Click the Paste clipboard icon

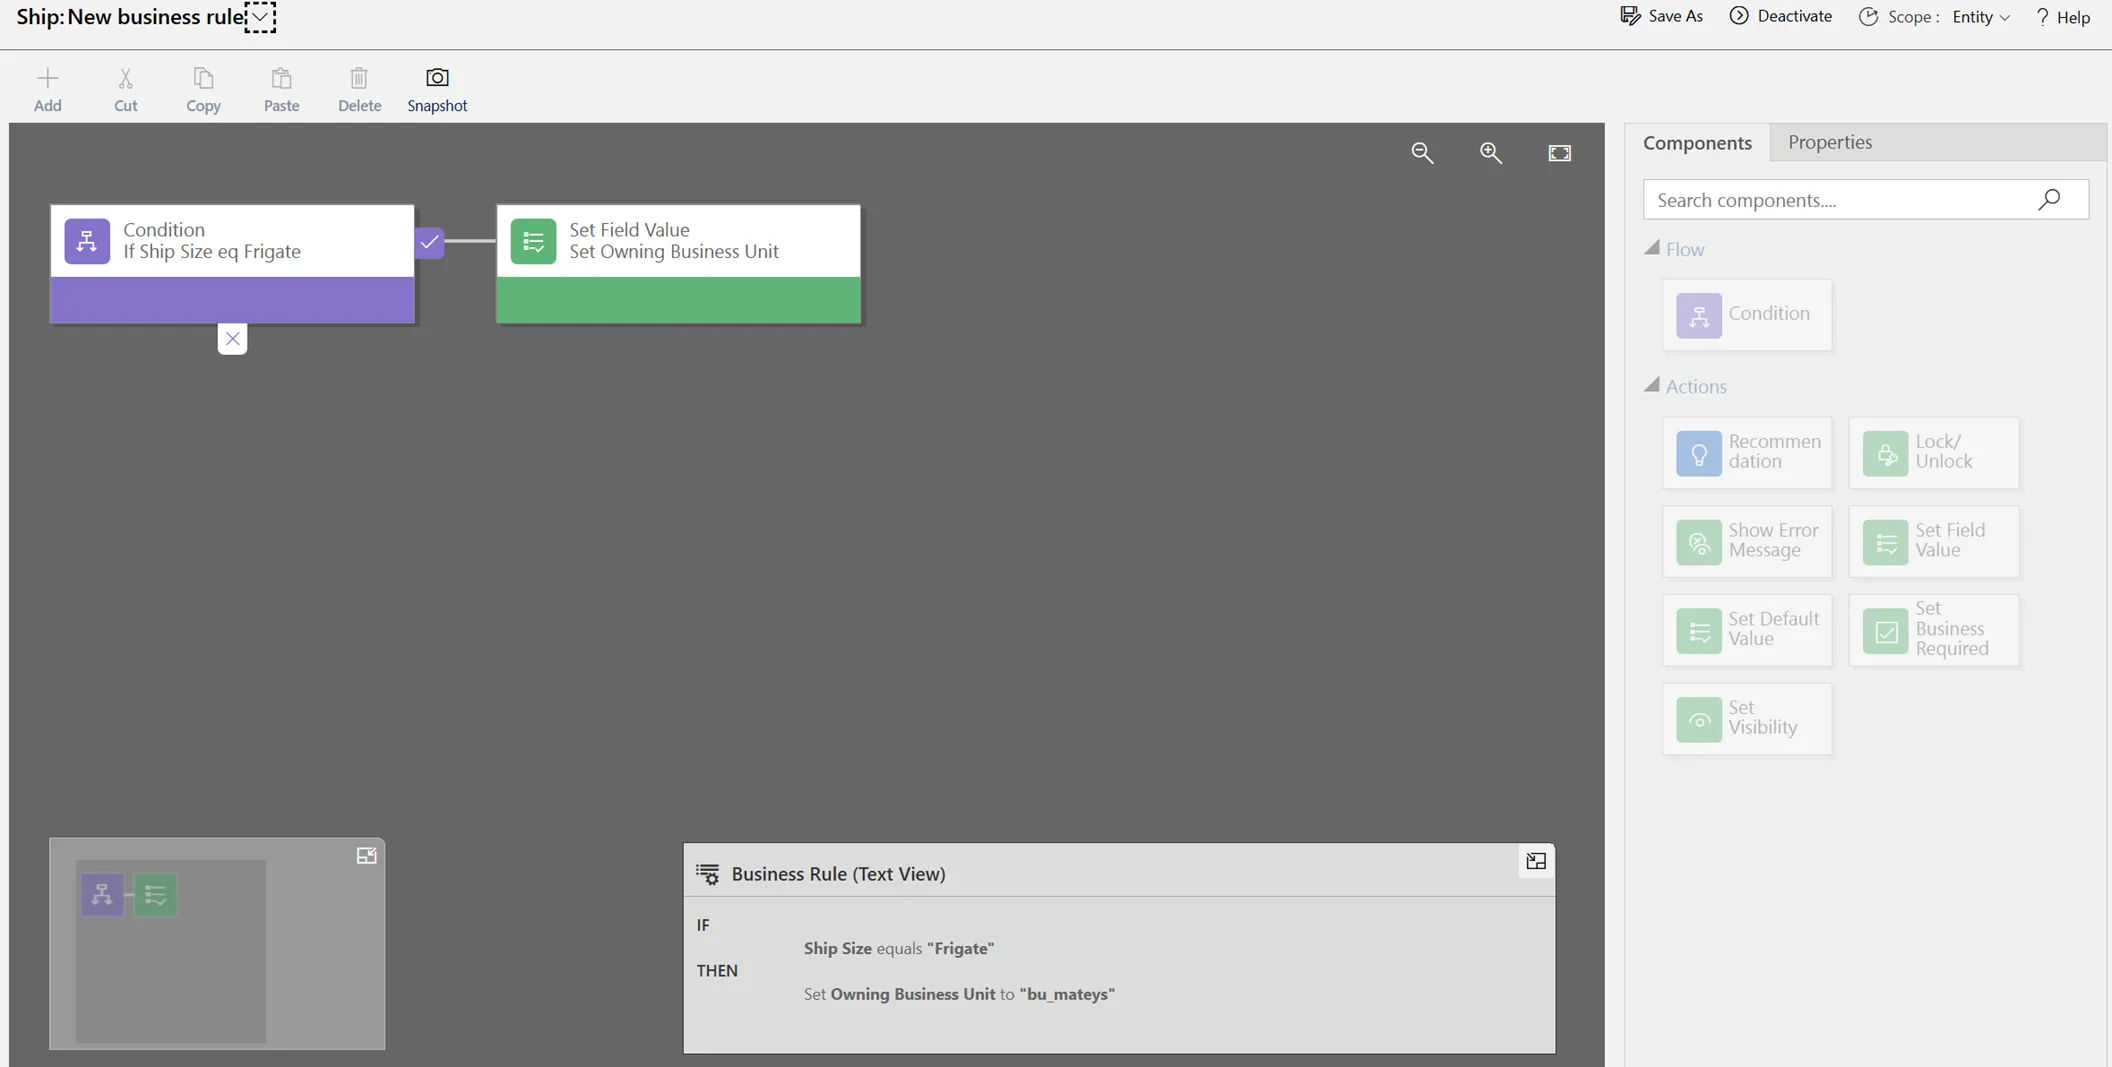click(x=281, y=79)
